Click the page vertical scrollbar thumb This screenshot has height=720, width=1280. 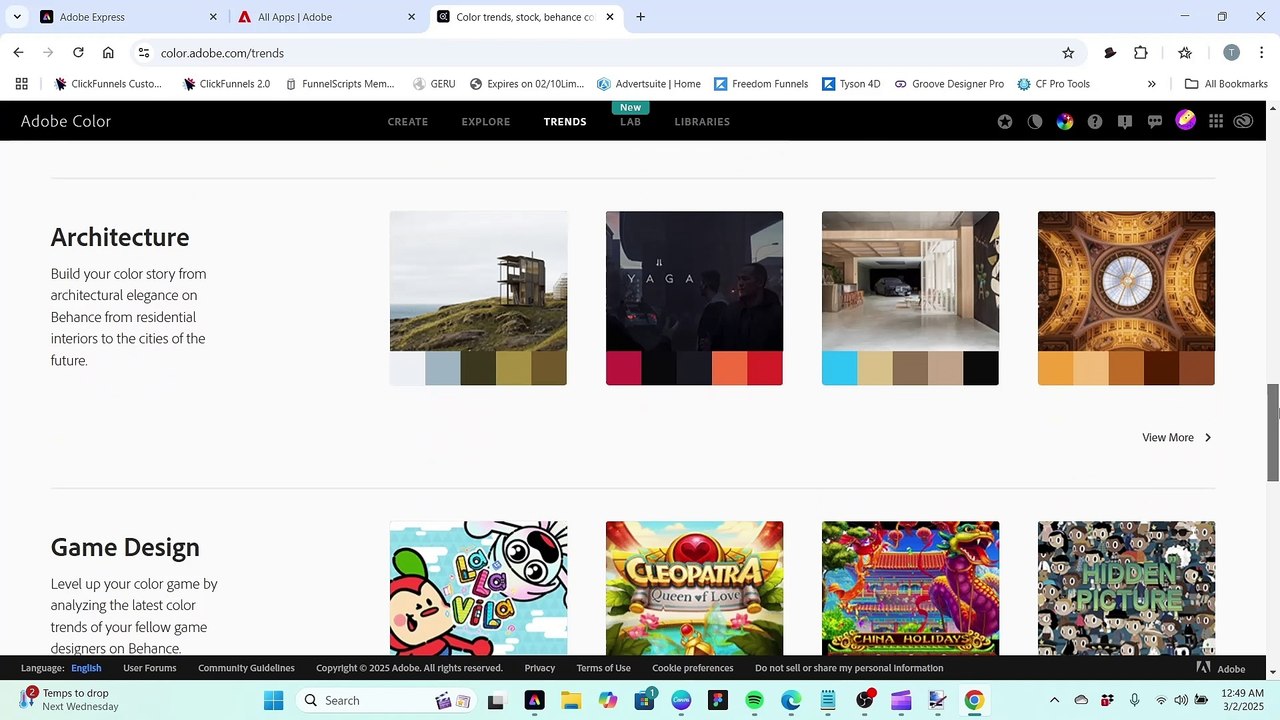1273,432
